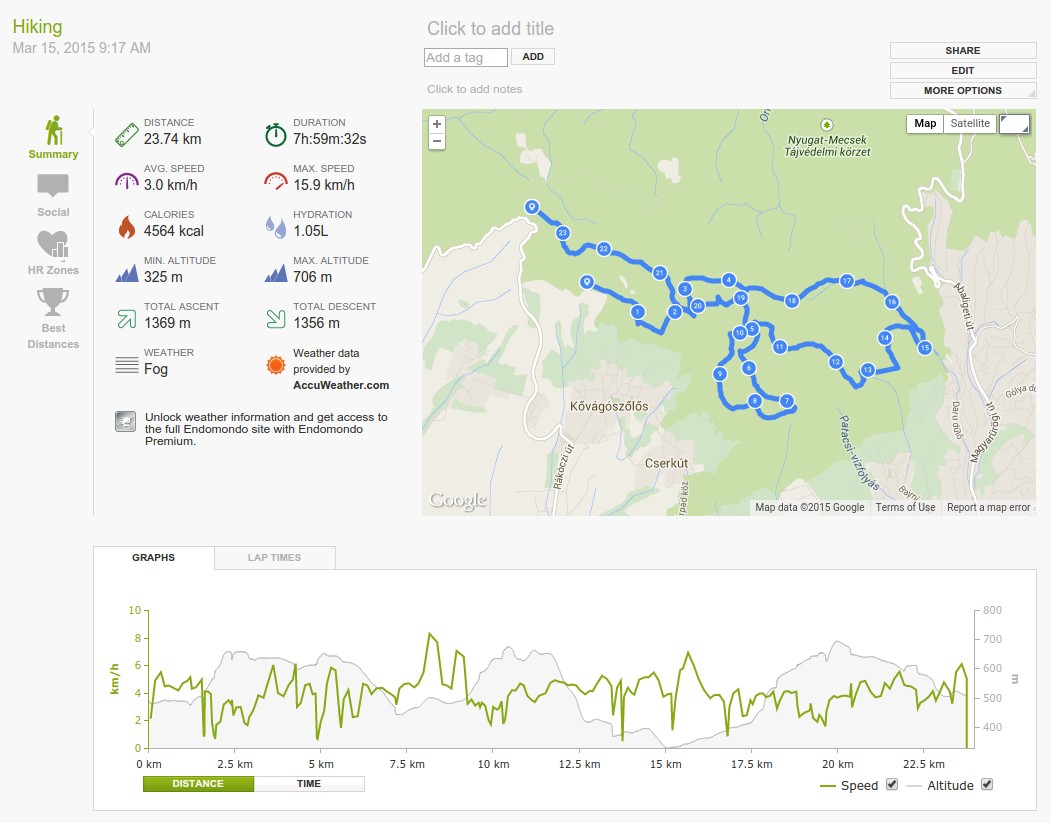Screen dimensions: 1051x823
Task: Click the map start location pin
Action: [x=586, y=282]
